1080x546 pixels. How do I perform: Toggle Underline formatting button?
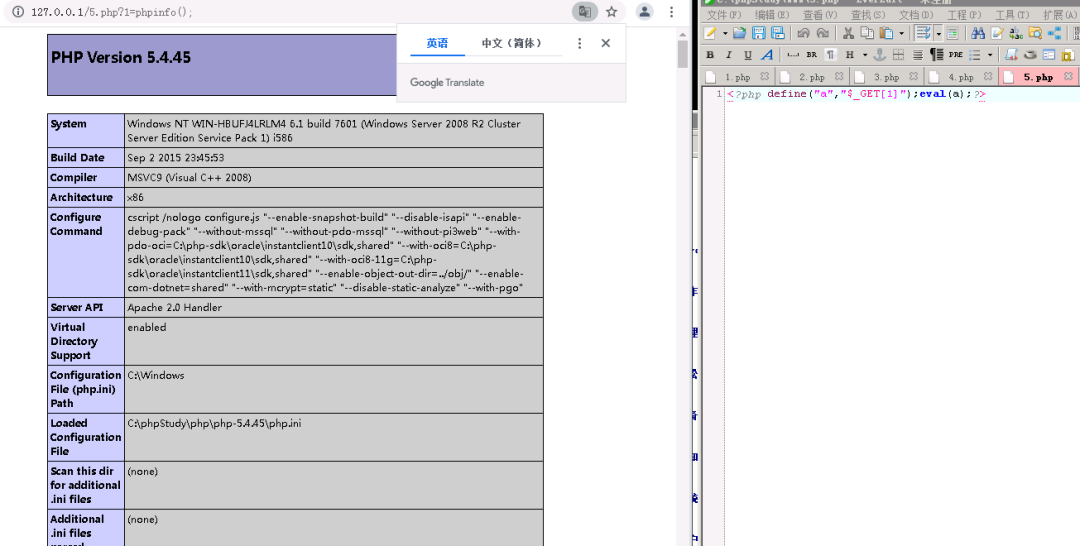[748, 55]
